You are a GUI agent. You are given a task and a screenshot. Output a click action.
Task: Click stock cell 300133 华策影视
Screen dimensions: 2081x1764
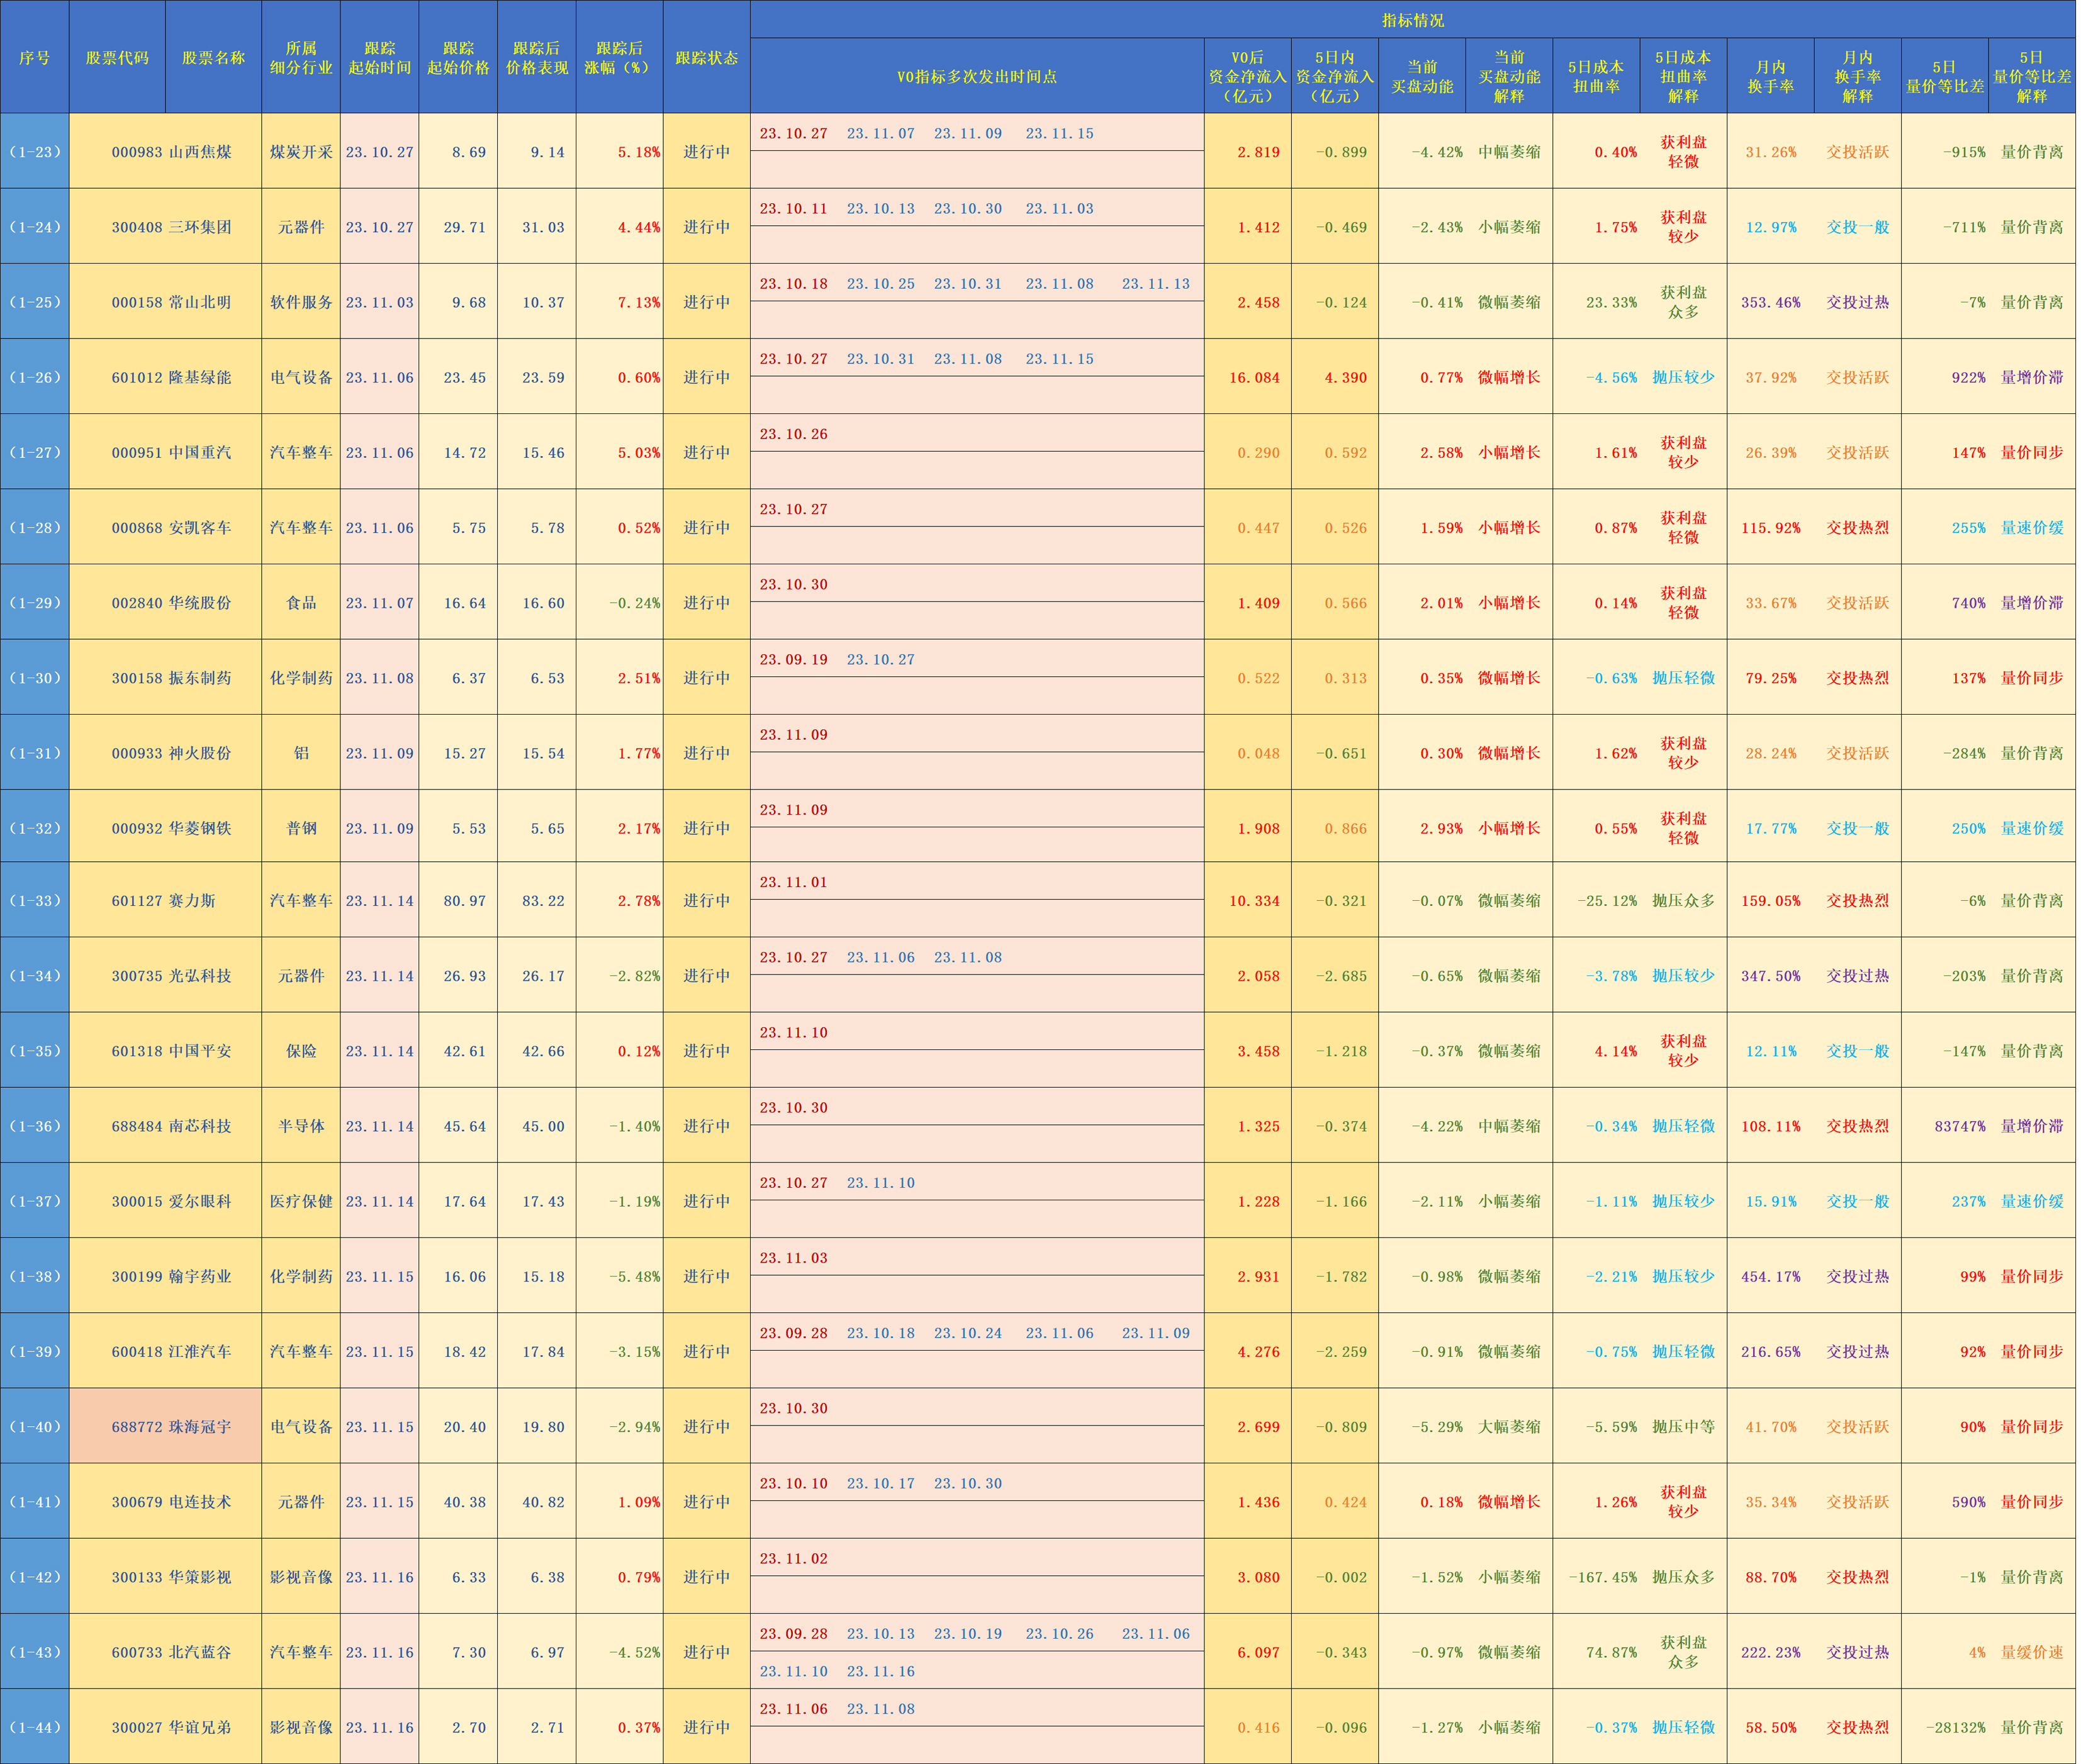tap(166, 1576)
